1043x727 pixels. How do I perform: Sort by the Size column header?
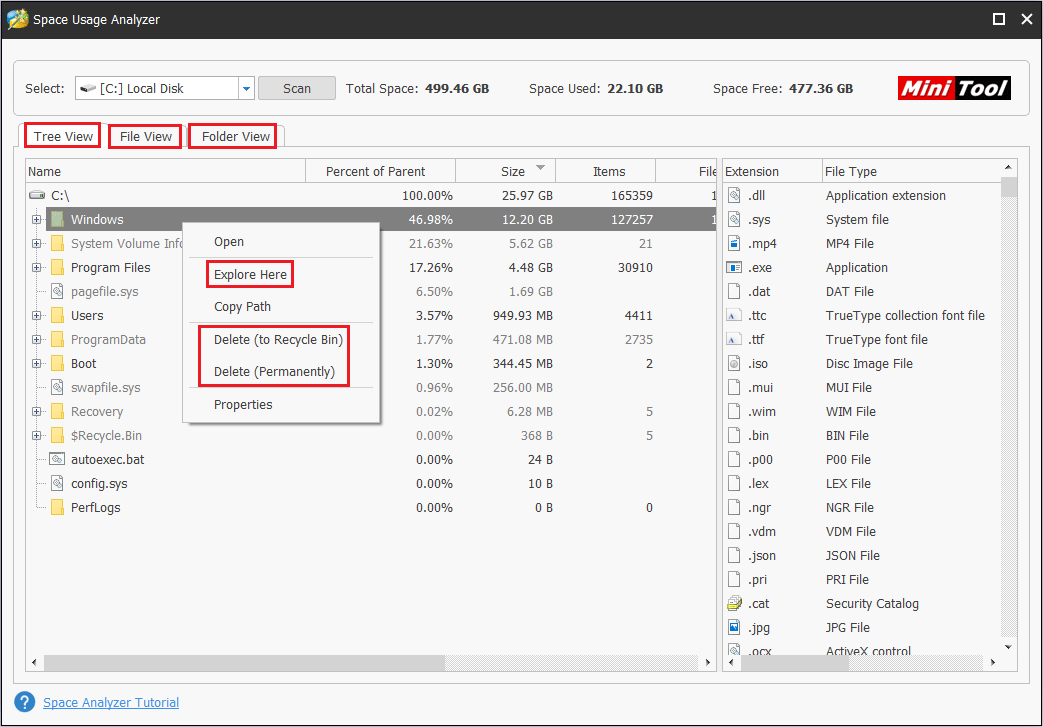point(506,171)
